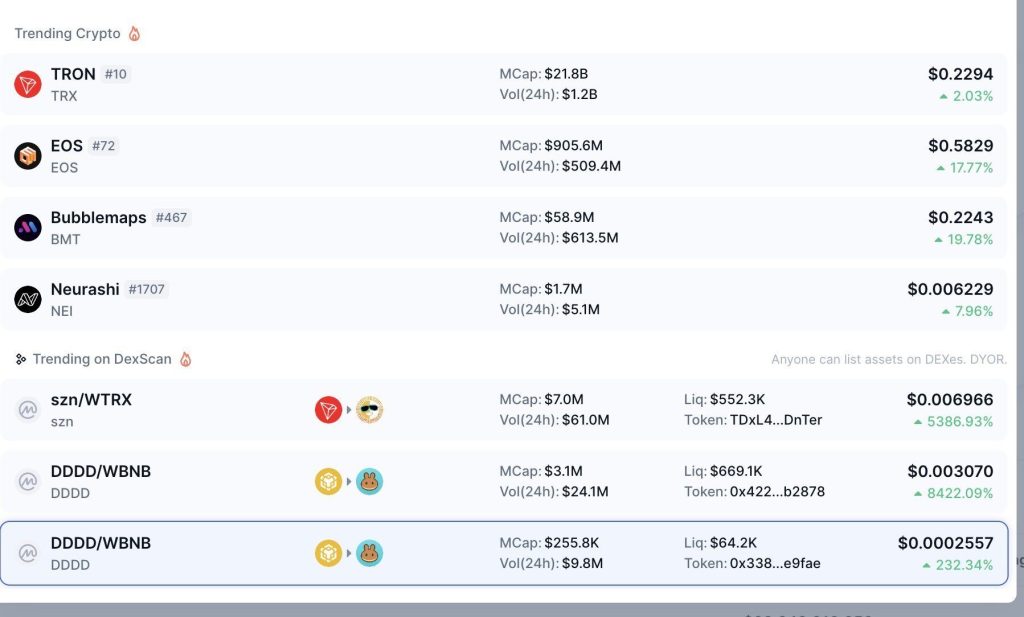Click the flame icon beside Trending Crypto
The height and width of the screenshot is (617, 1024).
click(134, 33)
